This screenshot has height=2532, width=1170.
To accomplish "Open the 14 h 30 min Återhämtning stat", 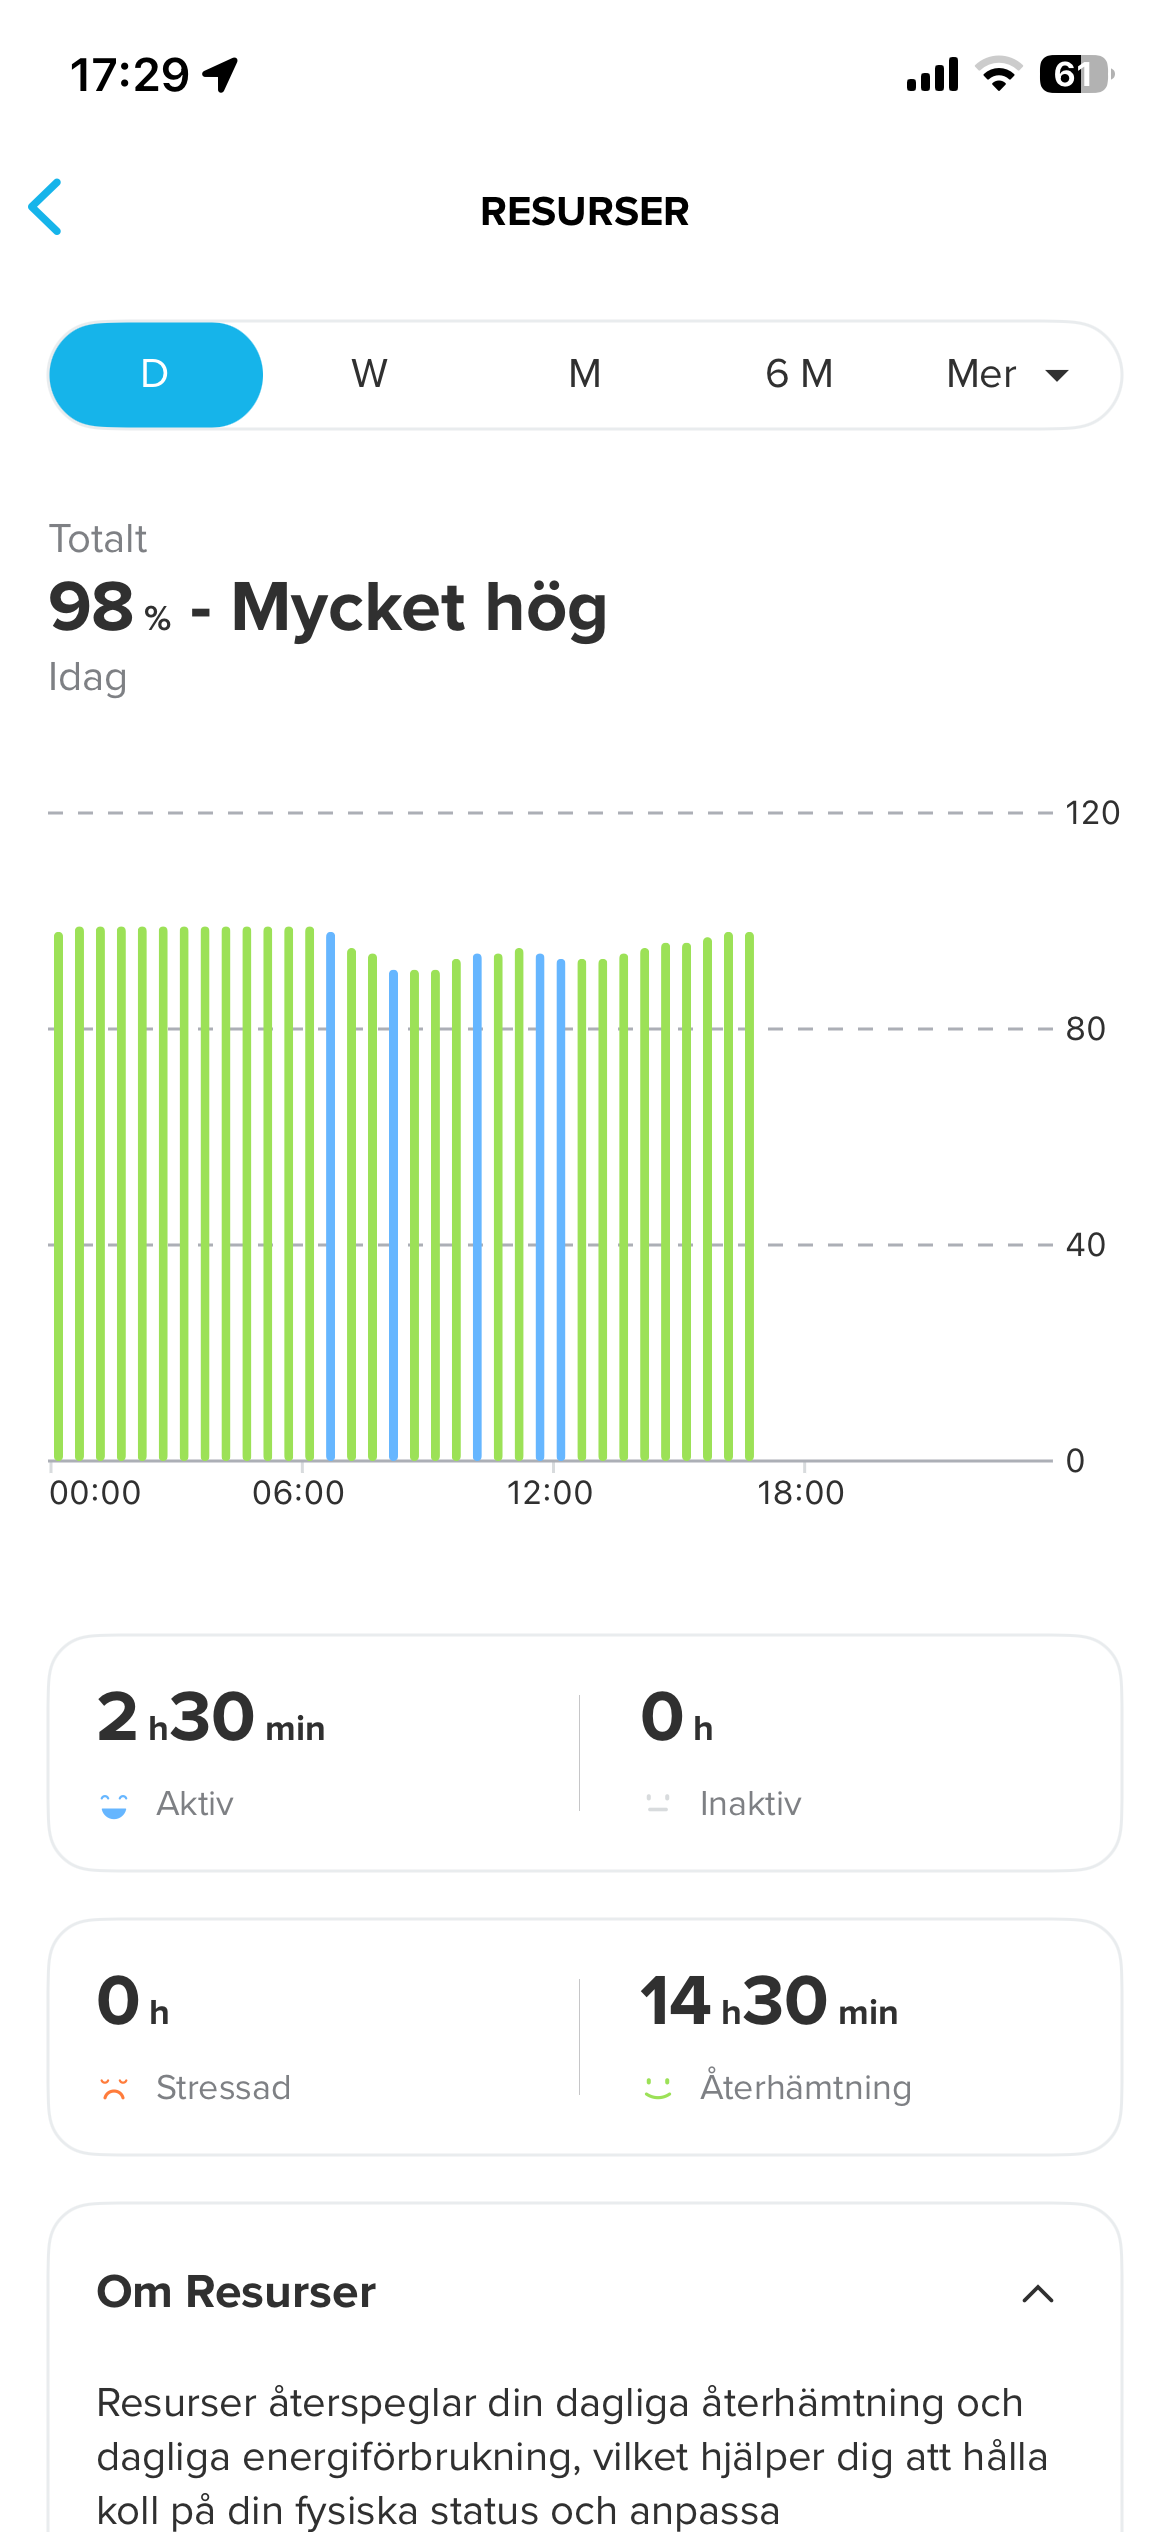I will pos(850,2036).
